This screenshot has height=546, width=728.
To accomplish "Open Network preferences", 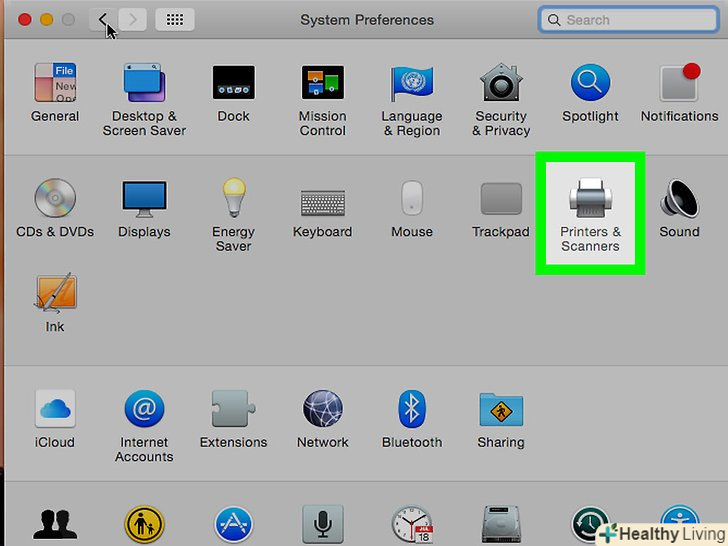I will 323,419.
